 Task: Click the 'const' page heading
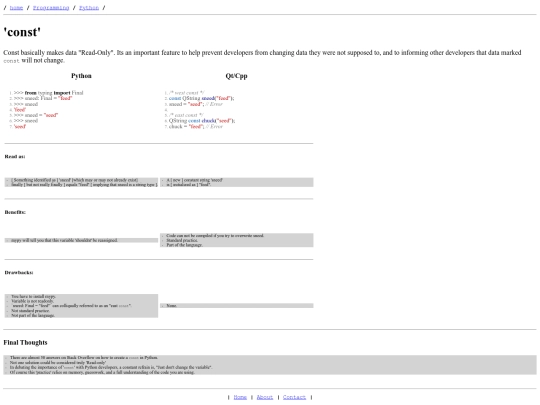point(22,32)
